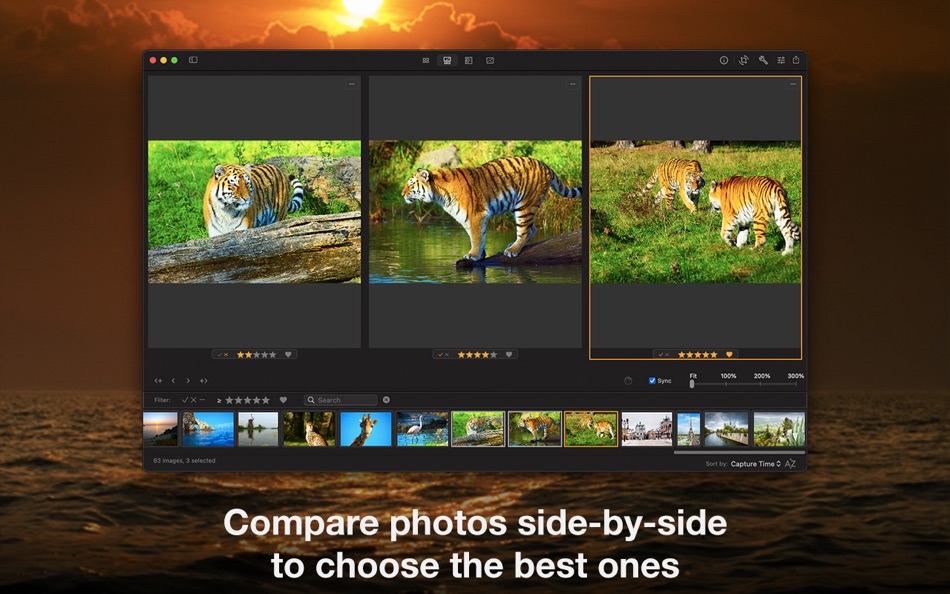Clear the search field with the X button
The image size is (950, 594).
(x=387, y=399)
